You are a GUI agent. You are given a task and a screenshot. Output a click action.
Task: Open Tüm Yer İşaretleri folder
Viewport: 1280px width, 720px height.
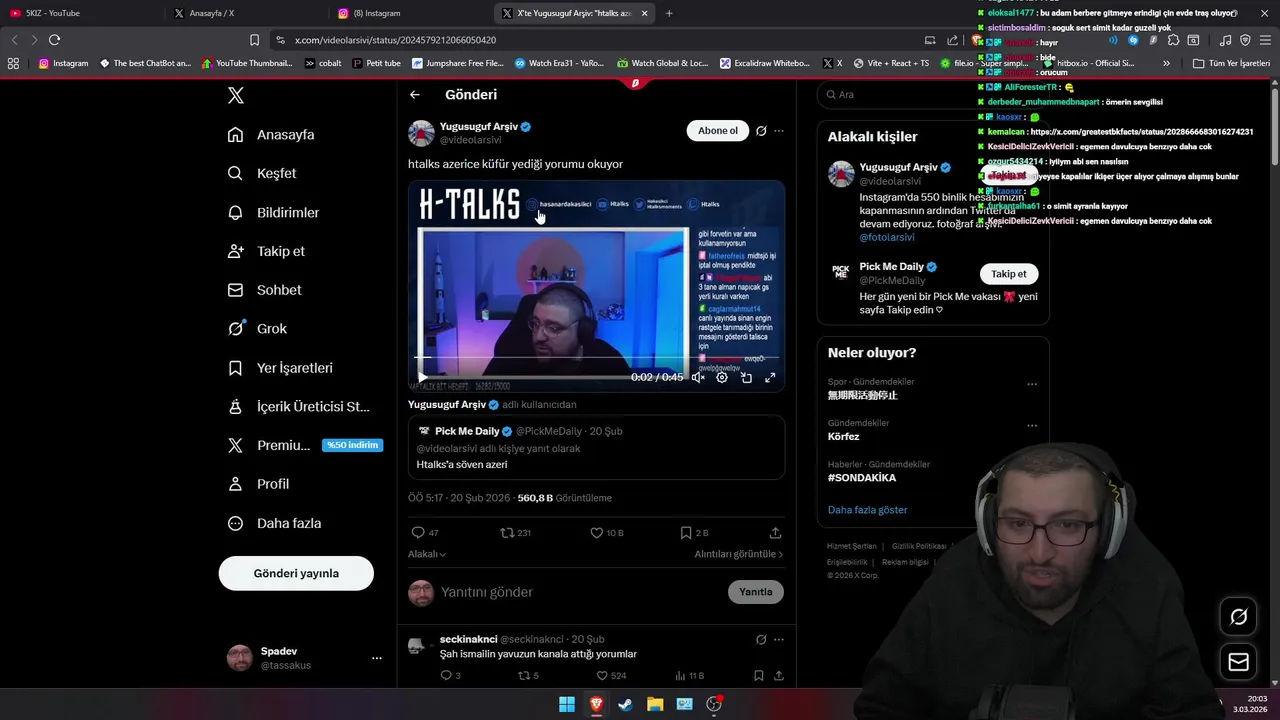point(1231,63)
